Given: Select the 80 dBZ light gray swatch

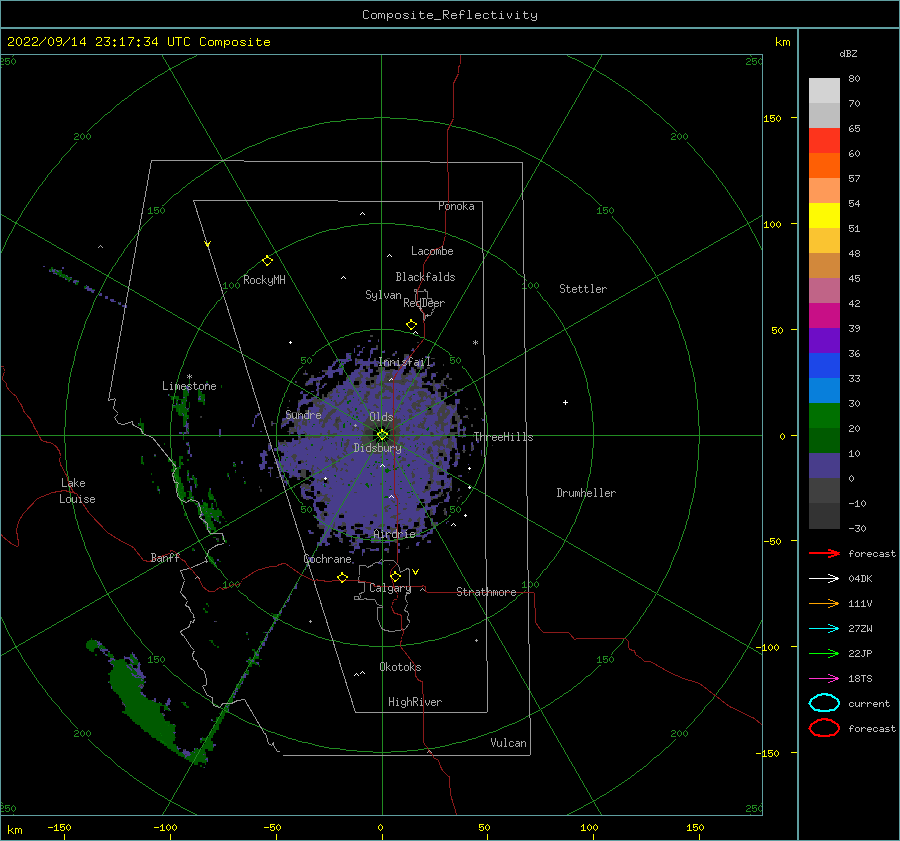Looking at the screenshot, I should [824, 90].
